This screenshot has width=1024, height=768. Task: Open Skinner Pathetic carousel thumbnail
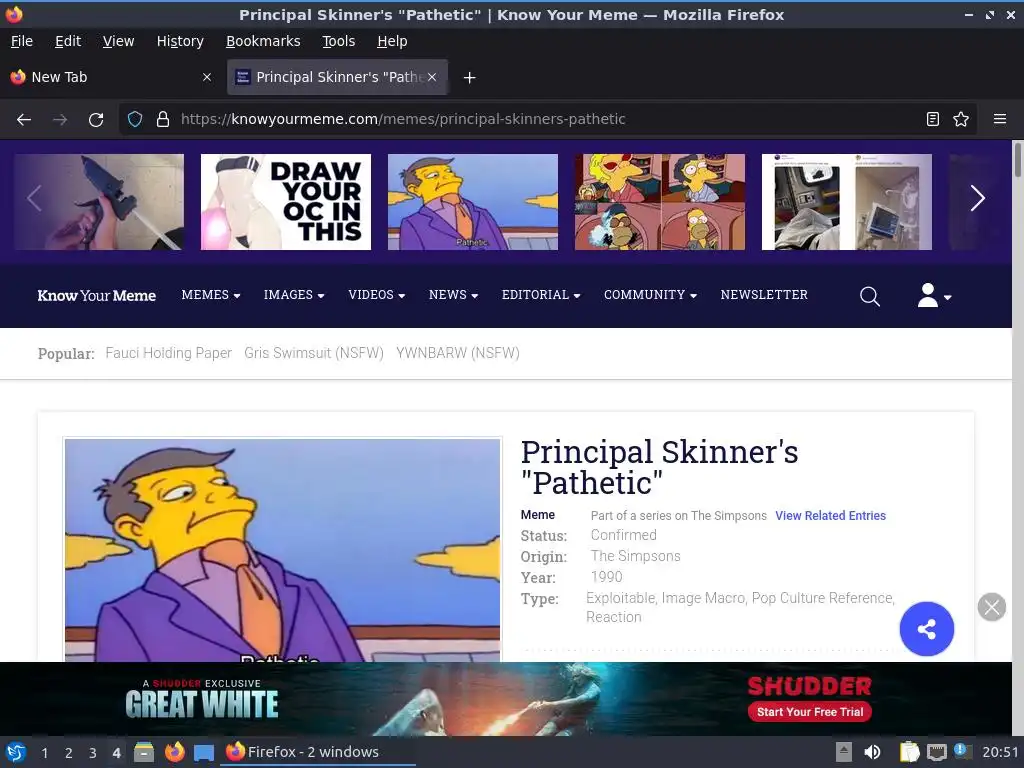coord(473,202)
